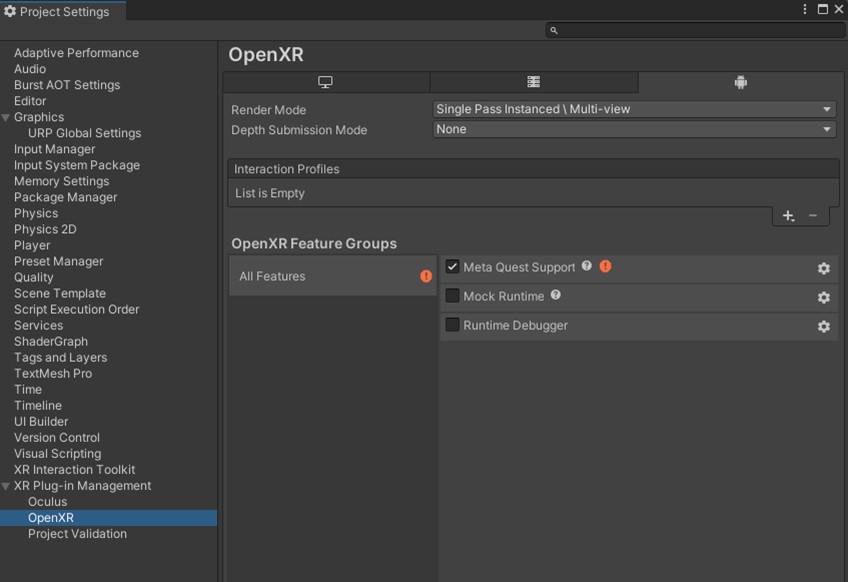Open the Mock Runtime settings gear
The width and height of the screenshot is (848, 582).
(x=823, y=297)
